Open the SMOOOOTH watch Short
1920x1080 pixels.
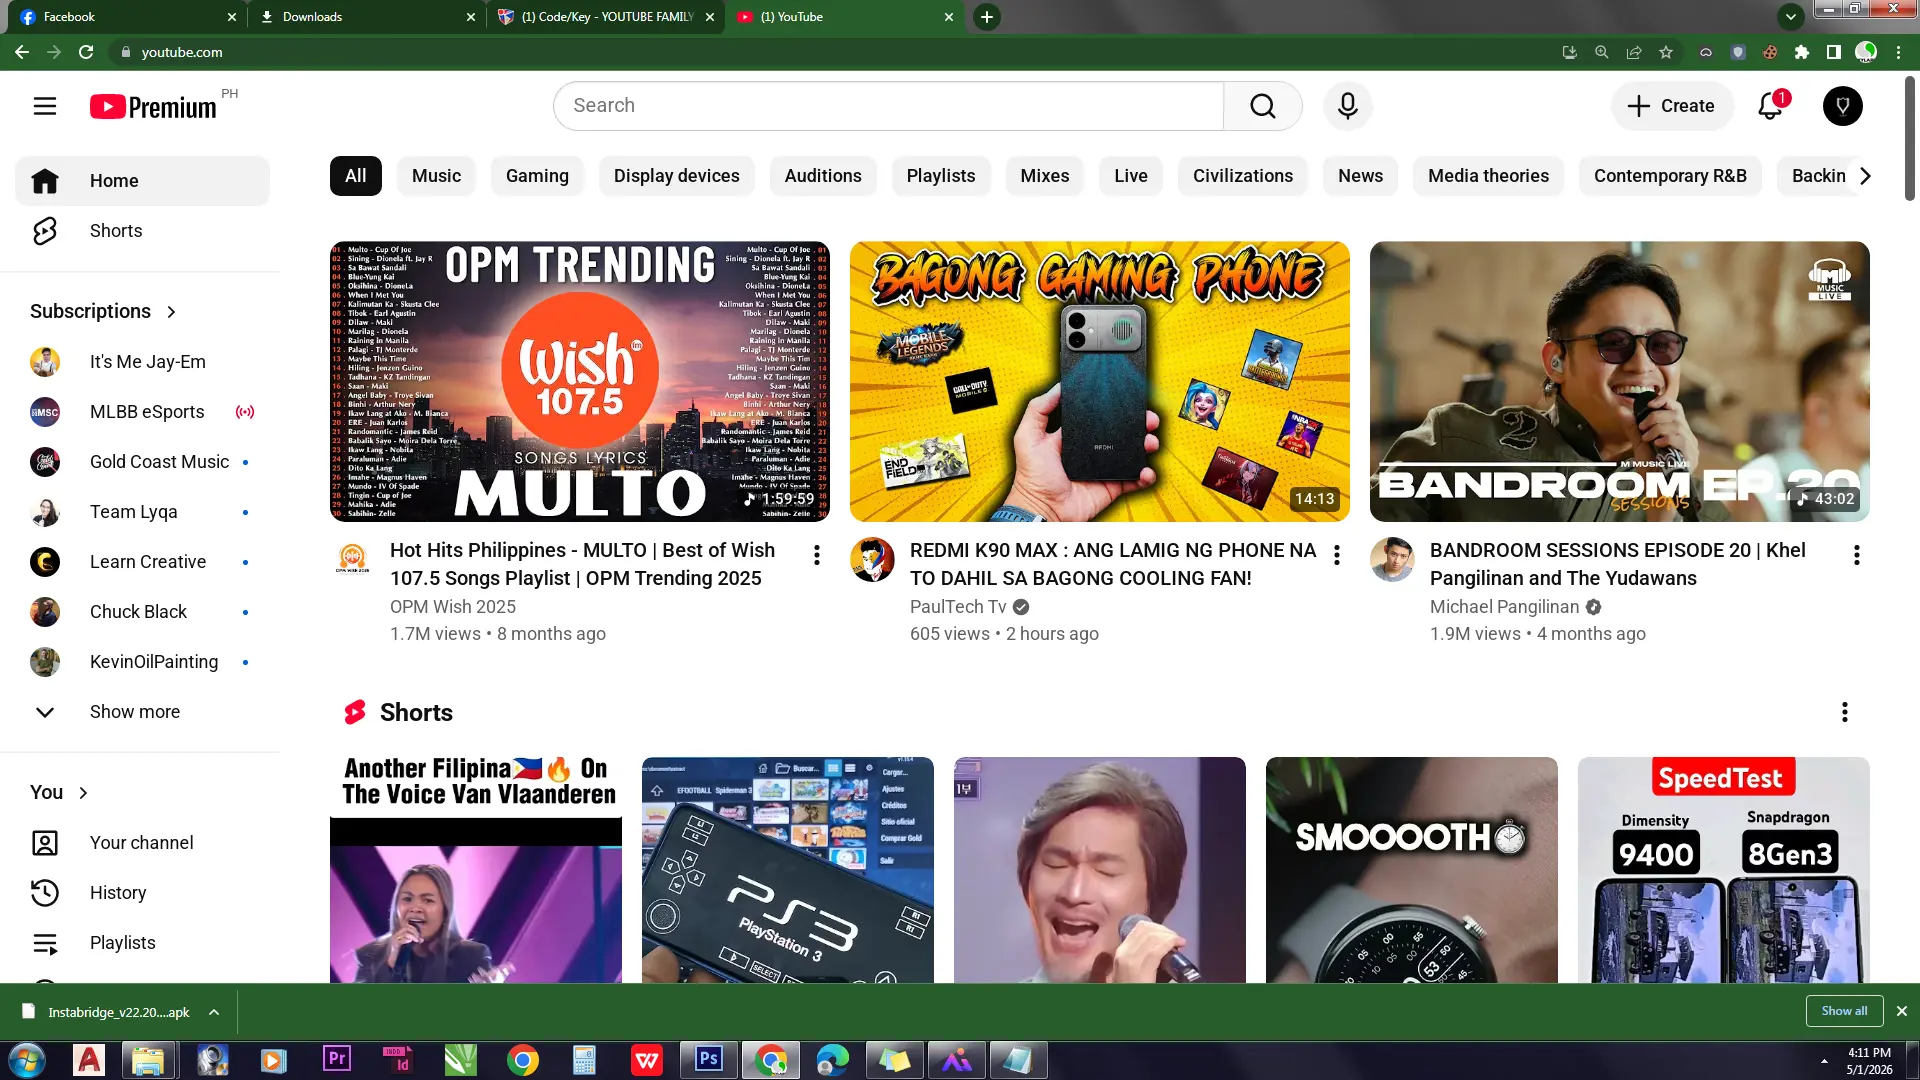pyautogui.click(x=1412, y=870)
